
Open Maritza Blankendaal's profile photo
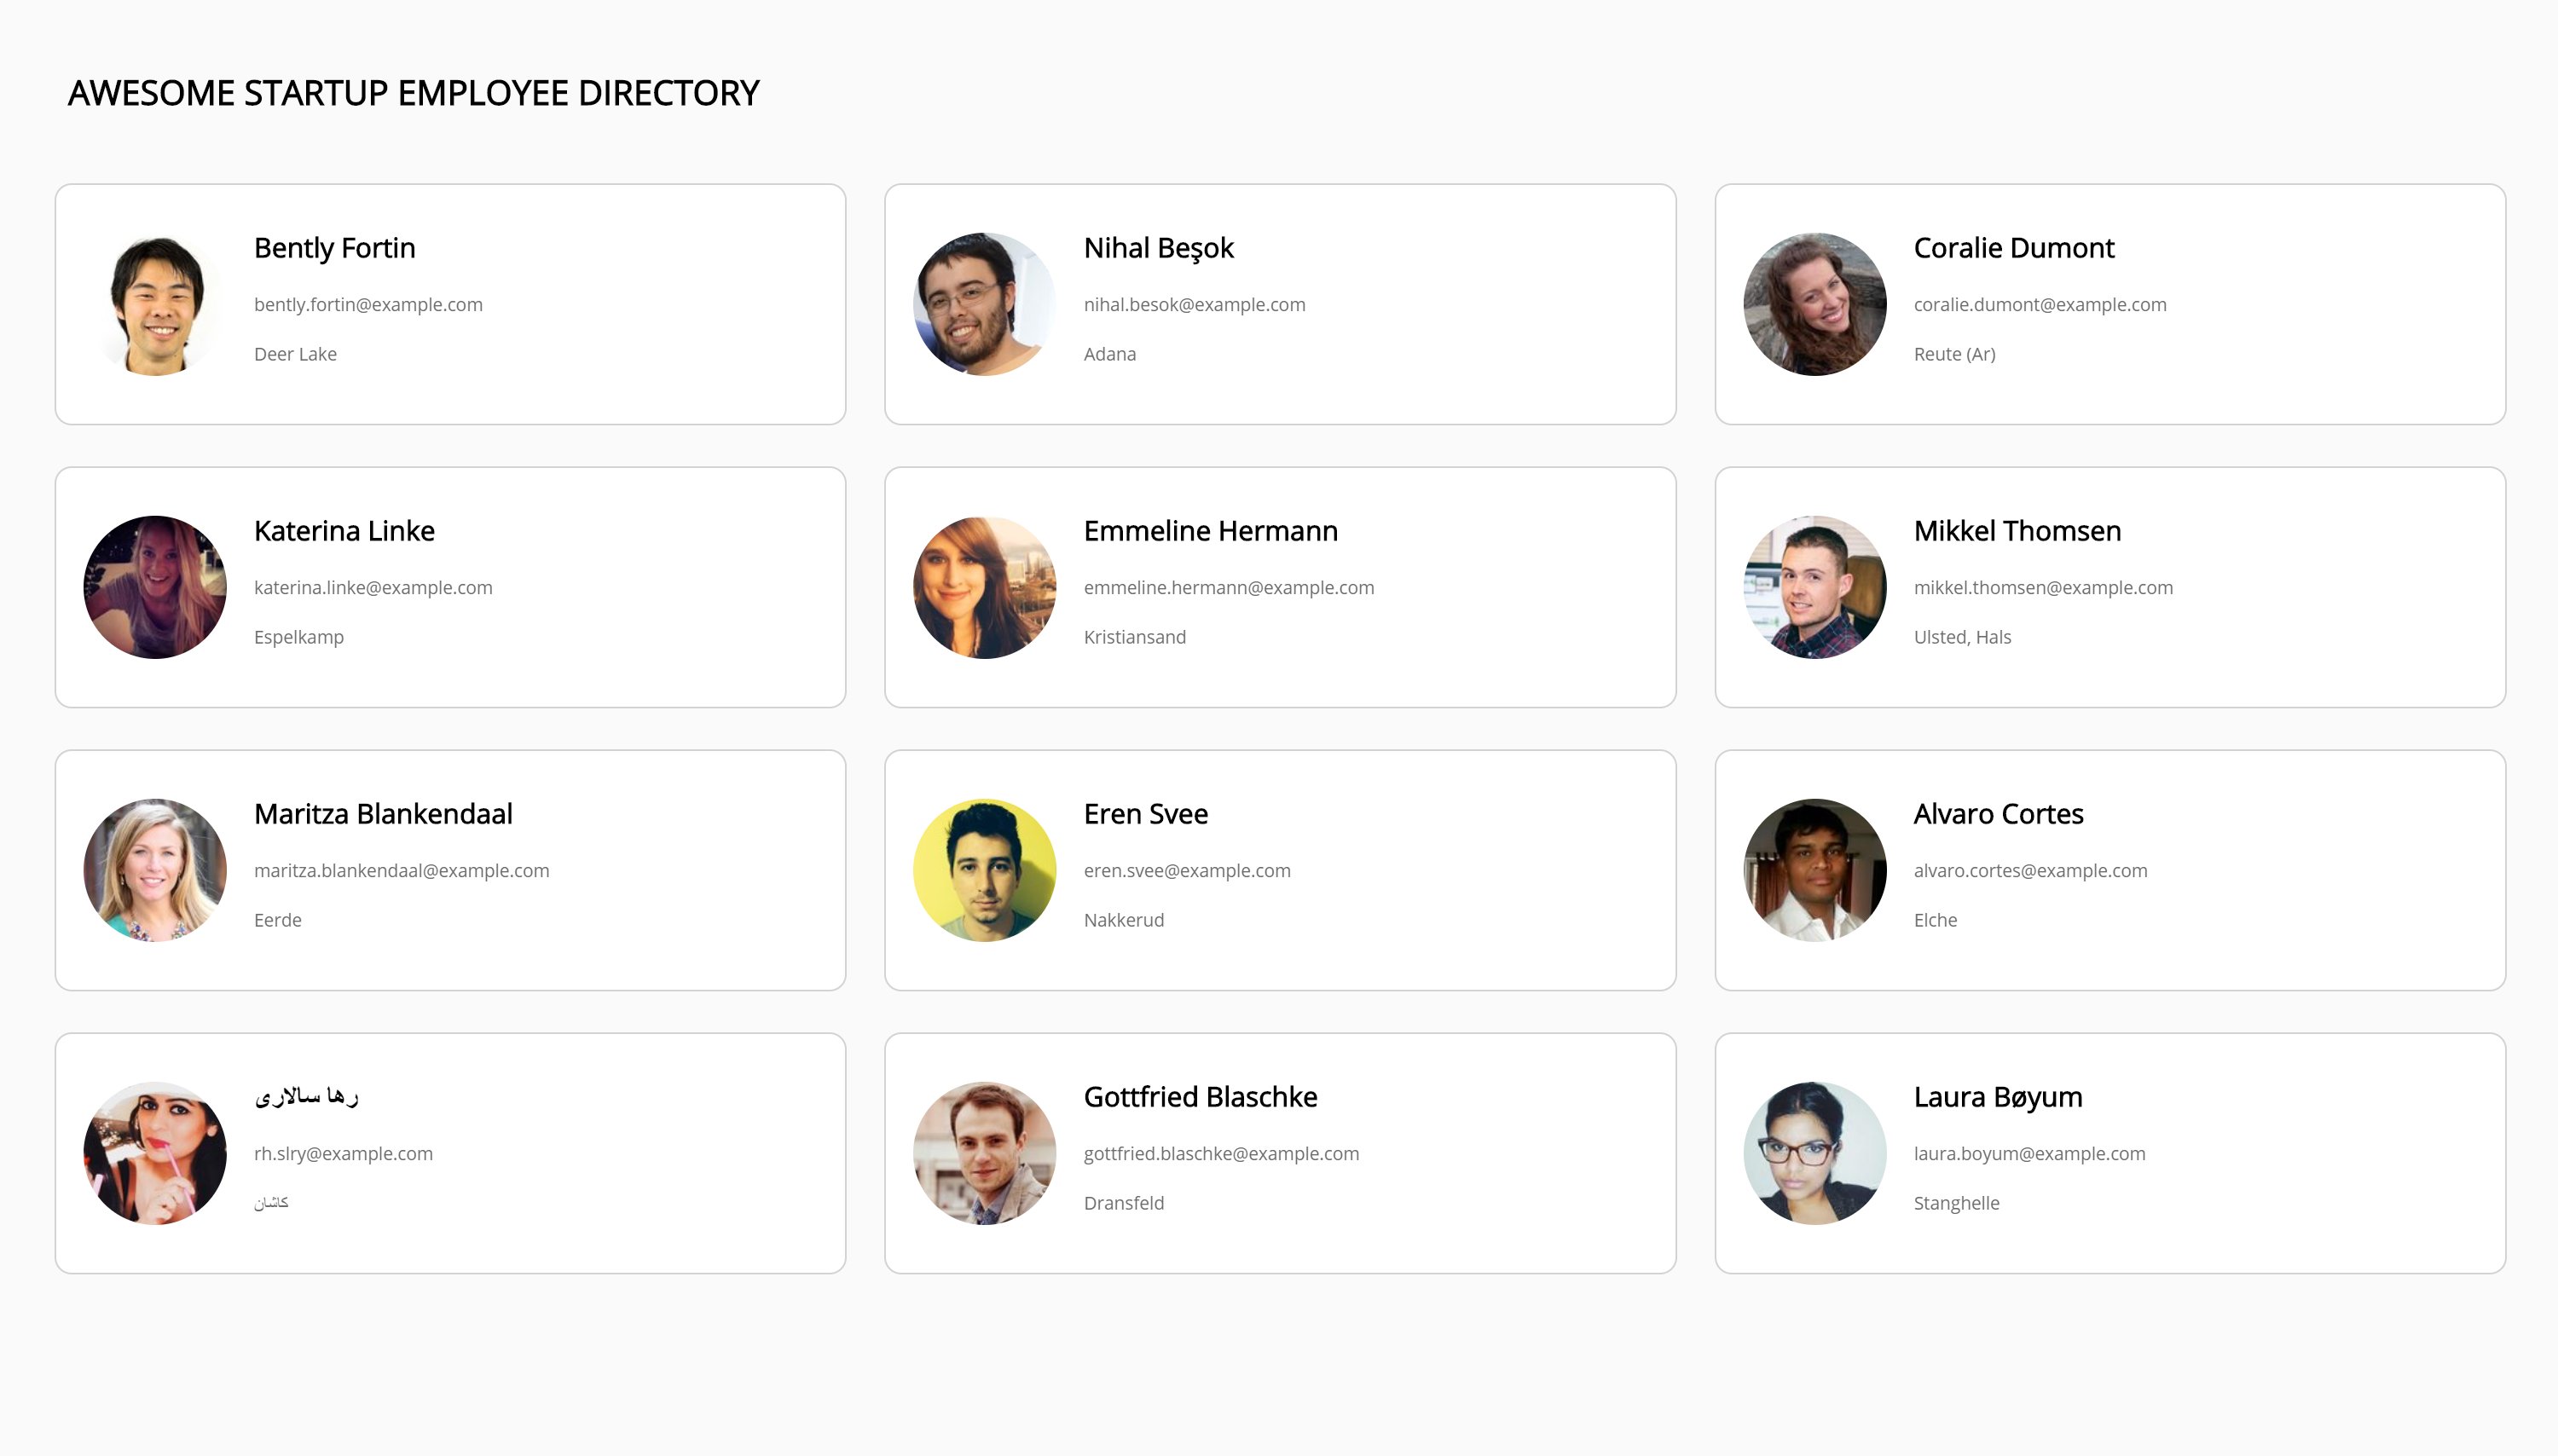155,870
